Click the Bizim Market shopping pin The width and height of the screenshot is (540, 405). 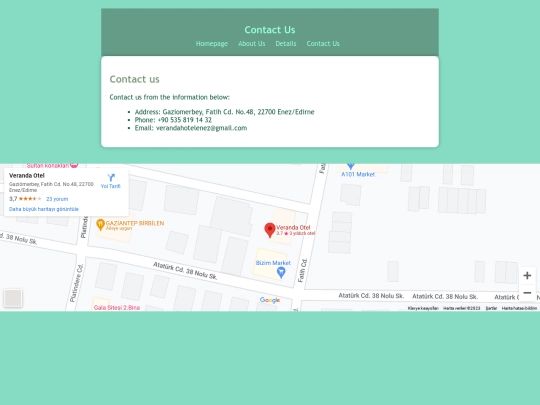[x=281, y=272]
